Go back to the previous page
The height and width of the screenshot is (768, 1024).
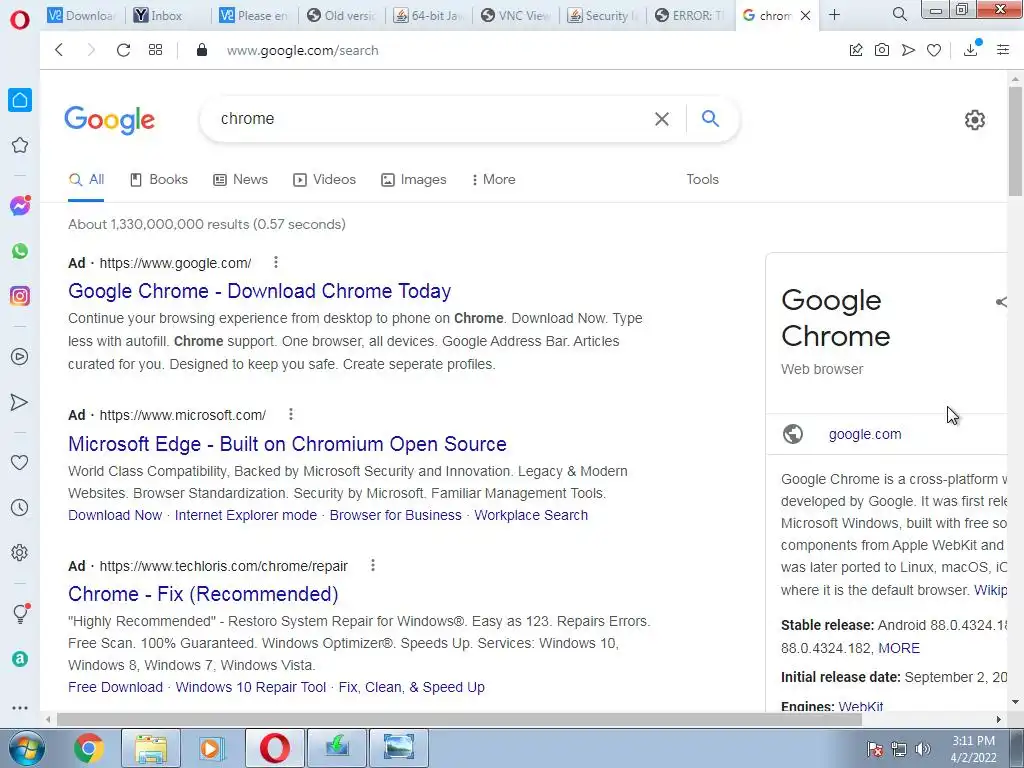pos(59,50)
